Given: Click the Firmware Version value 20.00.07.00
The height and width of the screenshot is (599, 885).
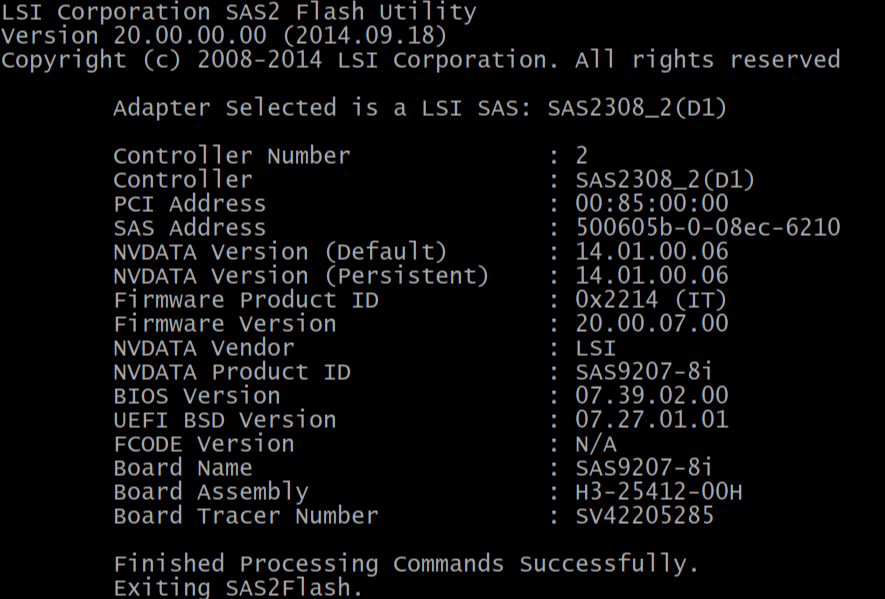Looking at the screenshot, I should (x=652, y=324).
